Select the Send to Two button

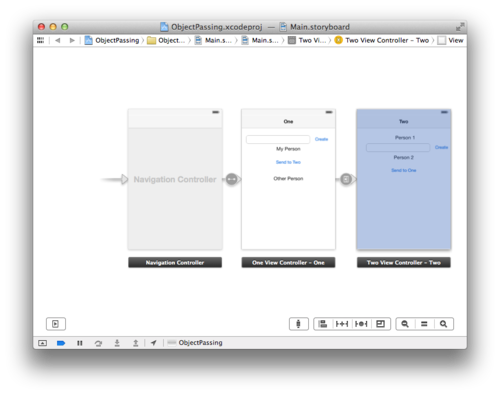pos(288,162)
